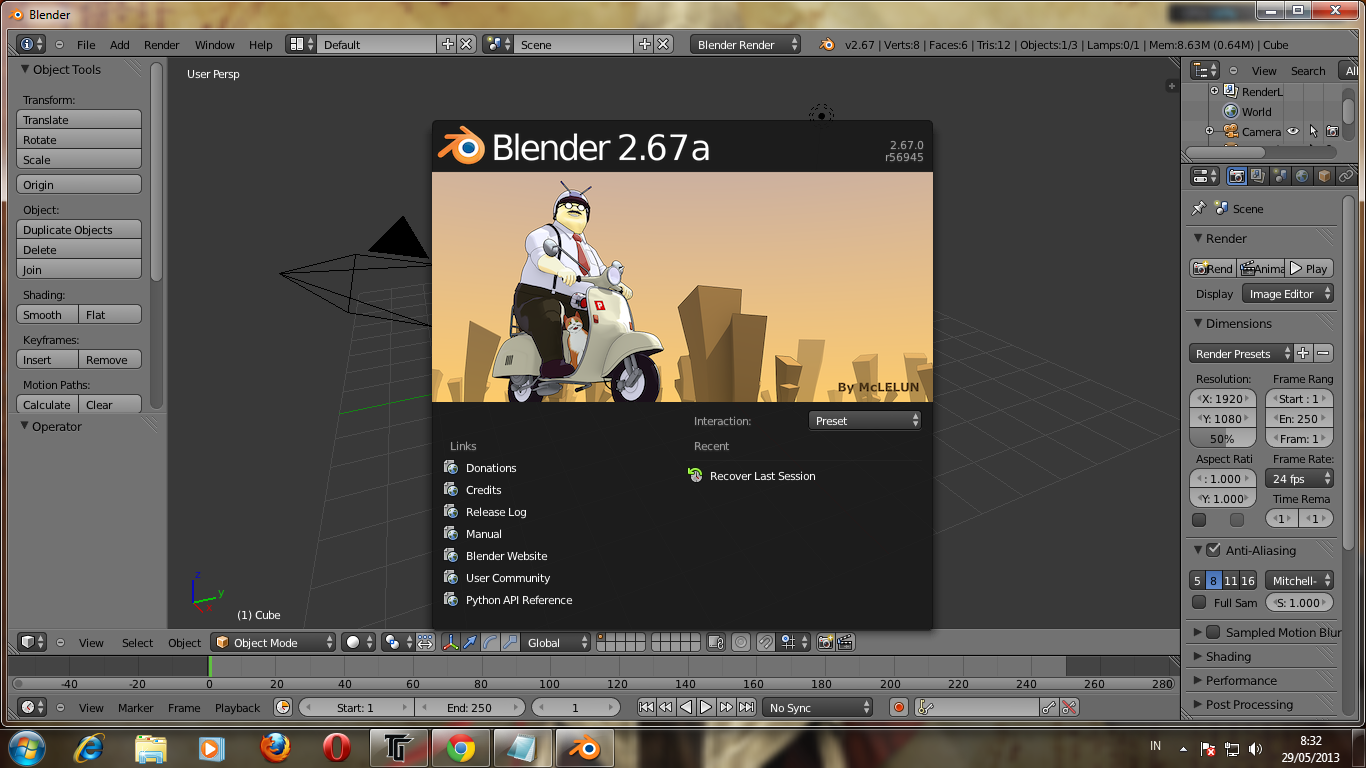The height and width of the screenshot is (768, 1366).
Task: Select the Rotate manipulator in the 3D view header
Action: coord(488,642)
